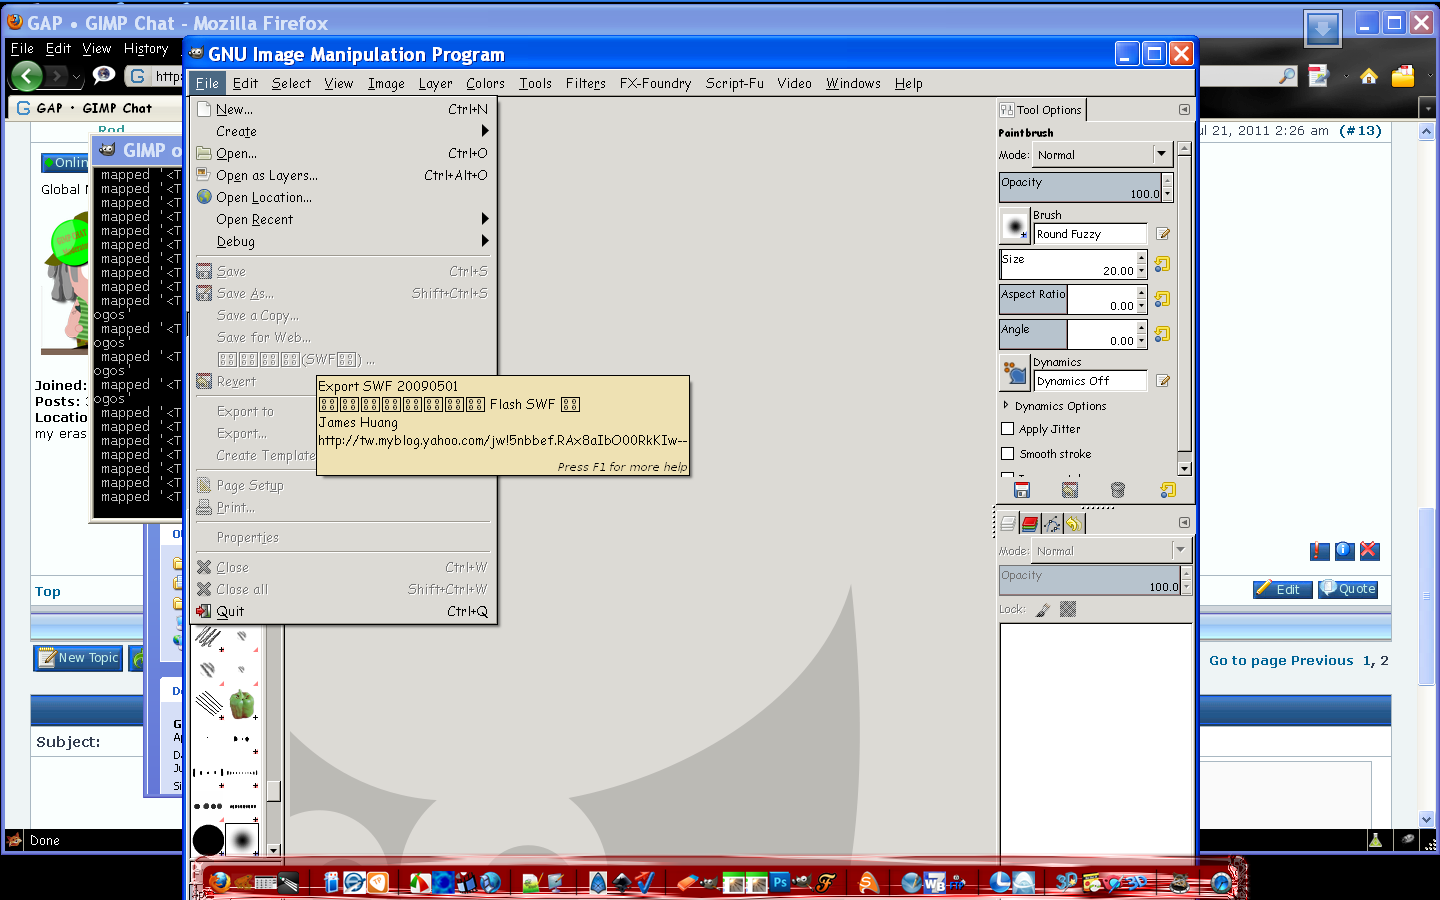Viewport: 1440px width, 900px height.
Task: Reset all tool options icon at panel bottom
Action: (x=1167, y=490)
